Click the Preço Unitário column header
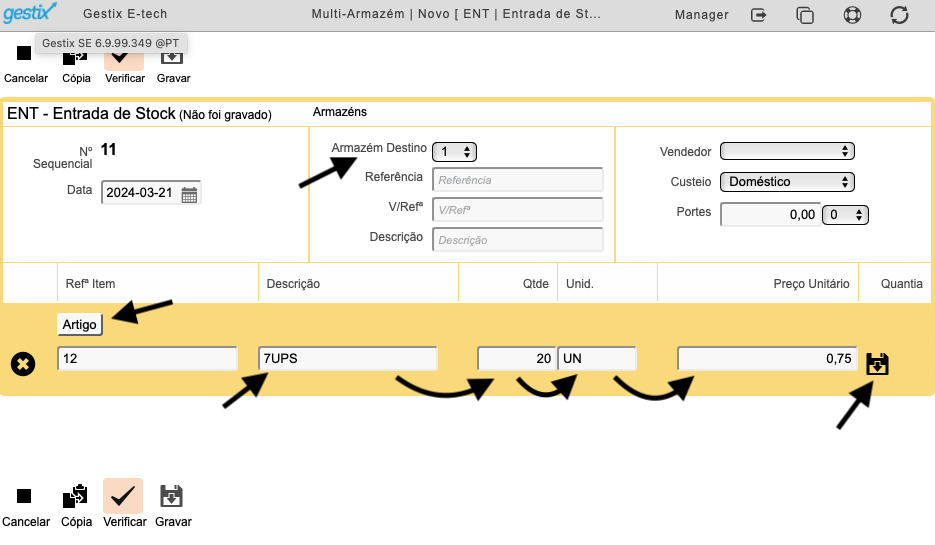935x545 pixels. tap(811, 284)
